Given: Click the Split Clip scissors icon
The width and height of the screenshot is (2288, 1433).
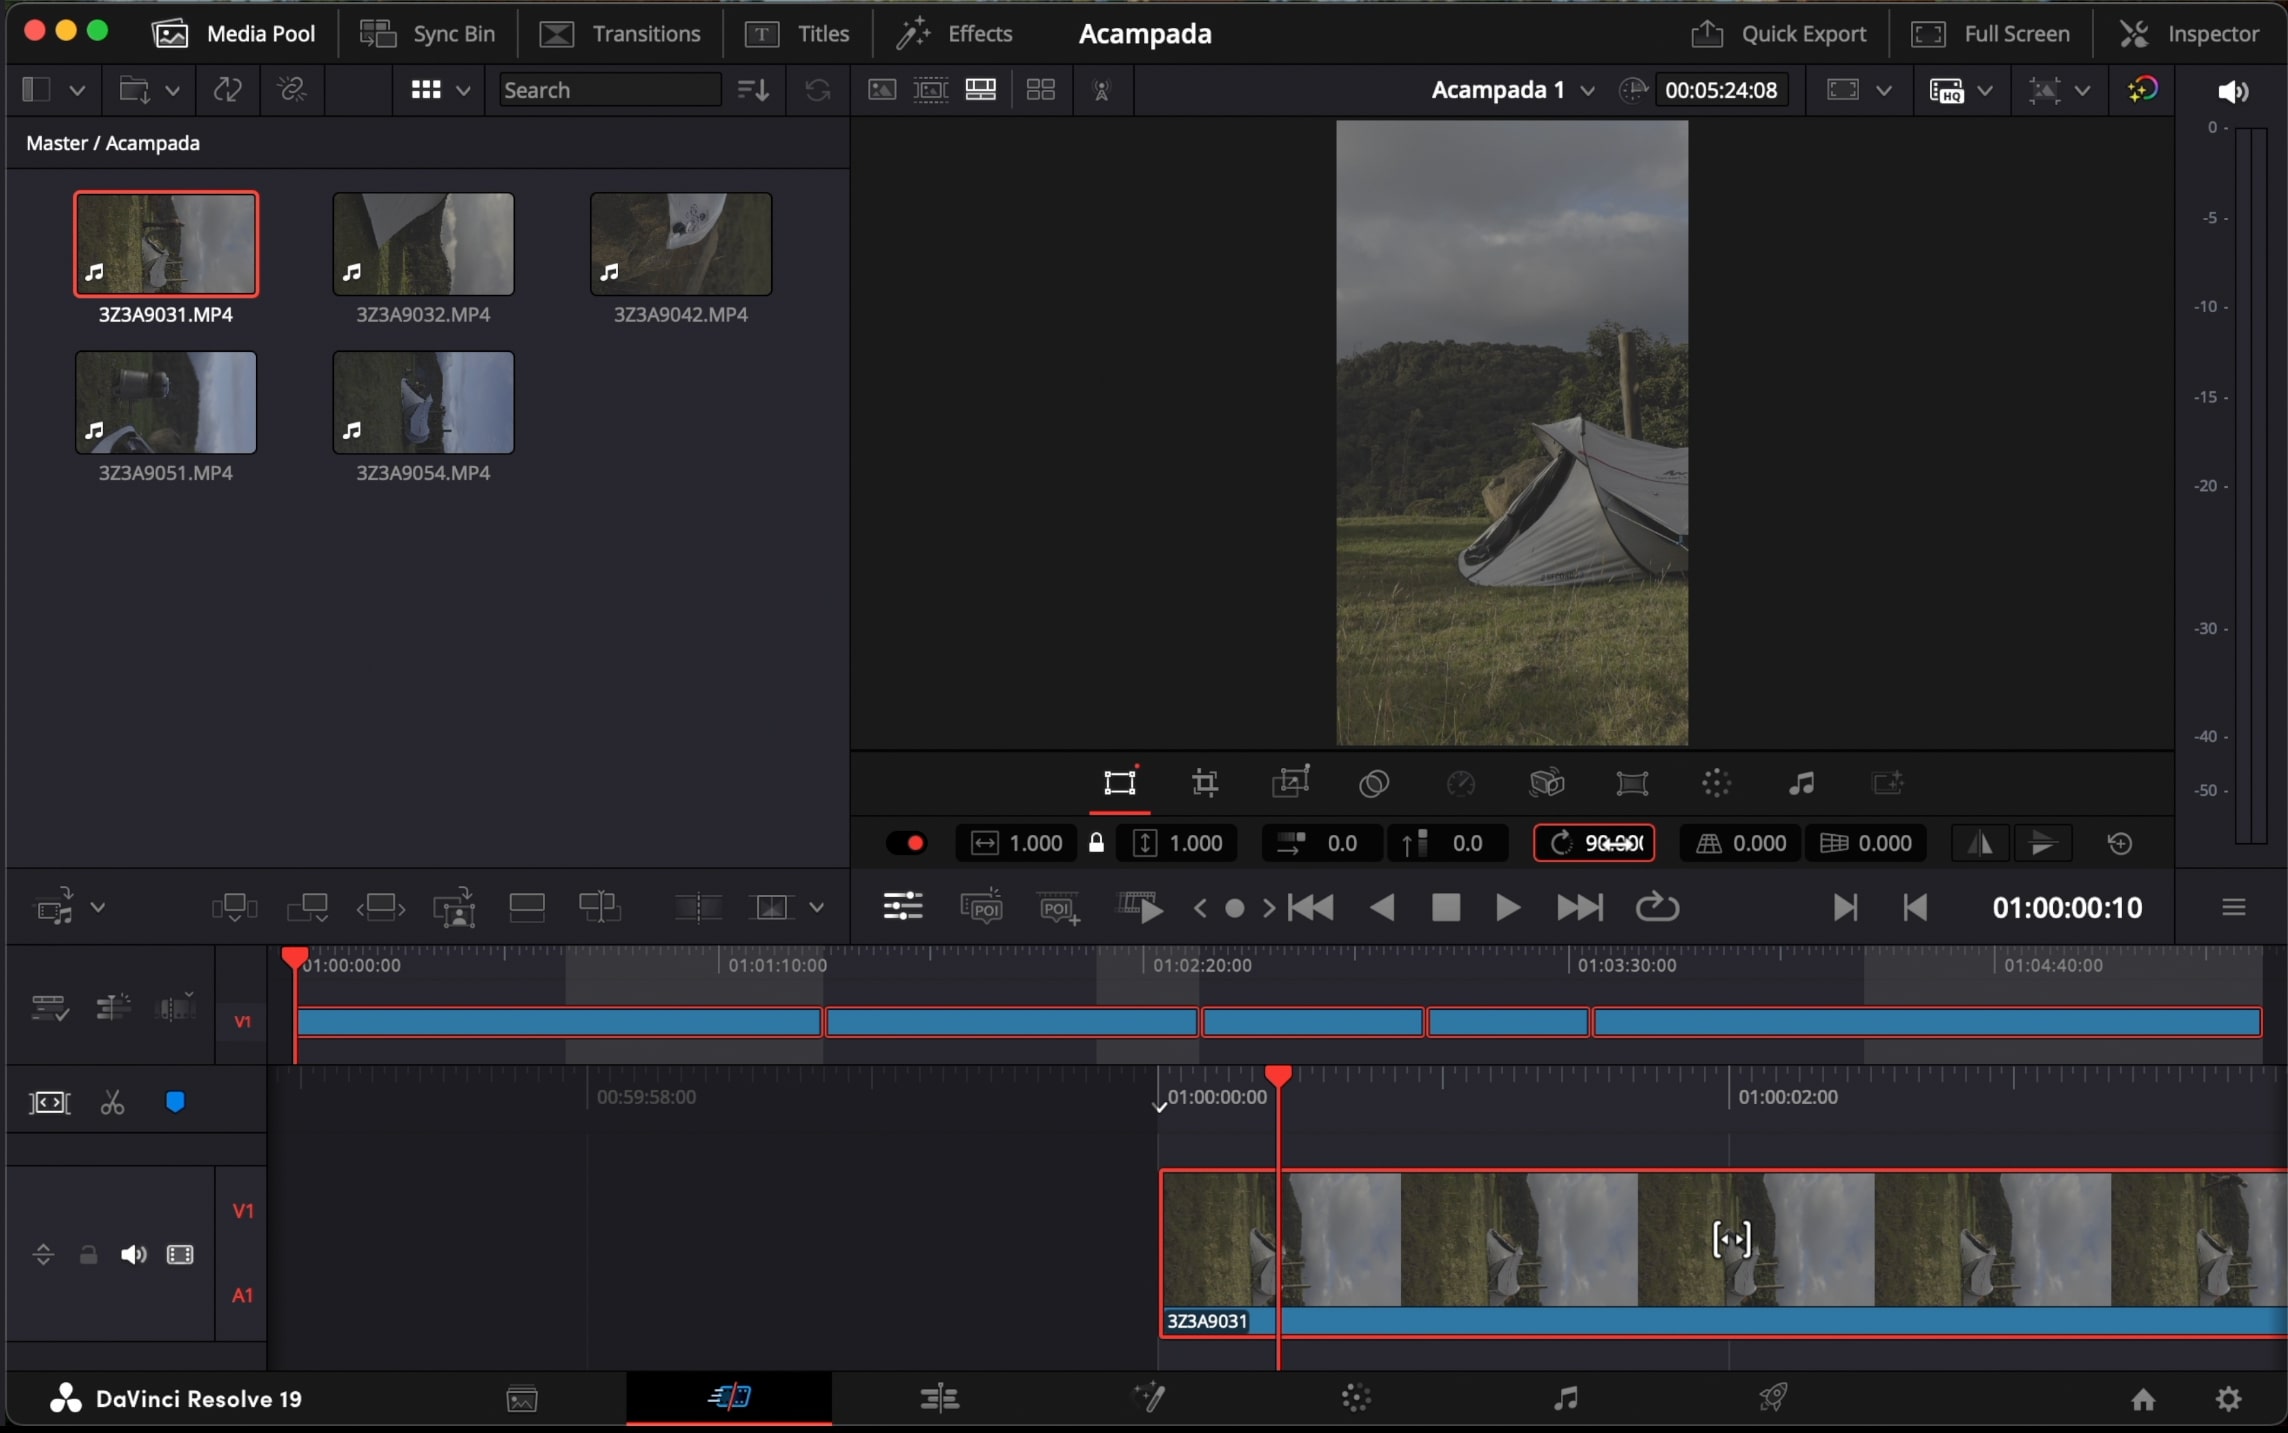Looking at the screenshot, I should 112,1102.
